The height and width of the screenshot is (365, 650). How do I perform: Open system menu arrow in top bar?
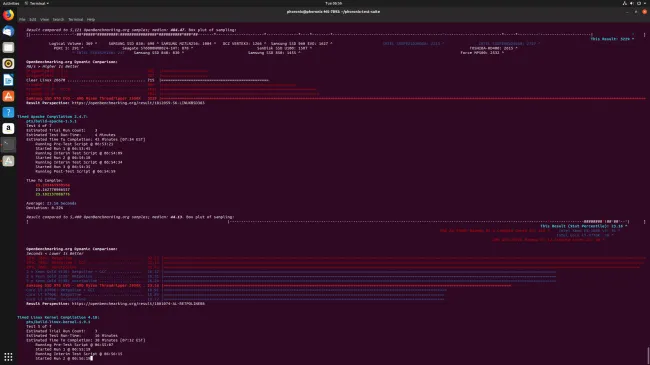(x=645, y=3)
